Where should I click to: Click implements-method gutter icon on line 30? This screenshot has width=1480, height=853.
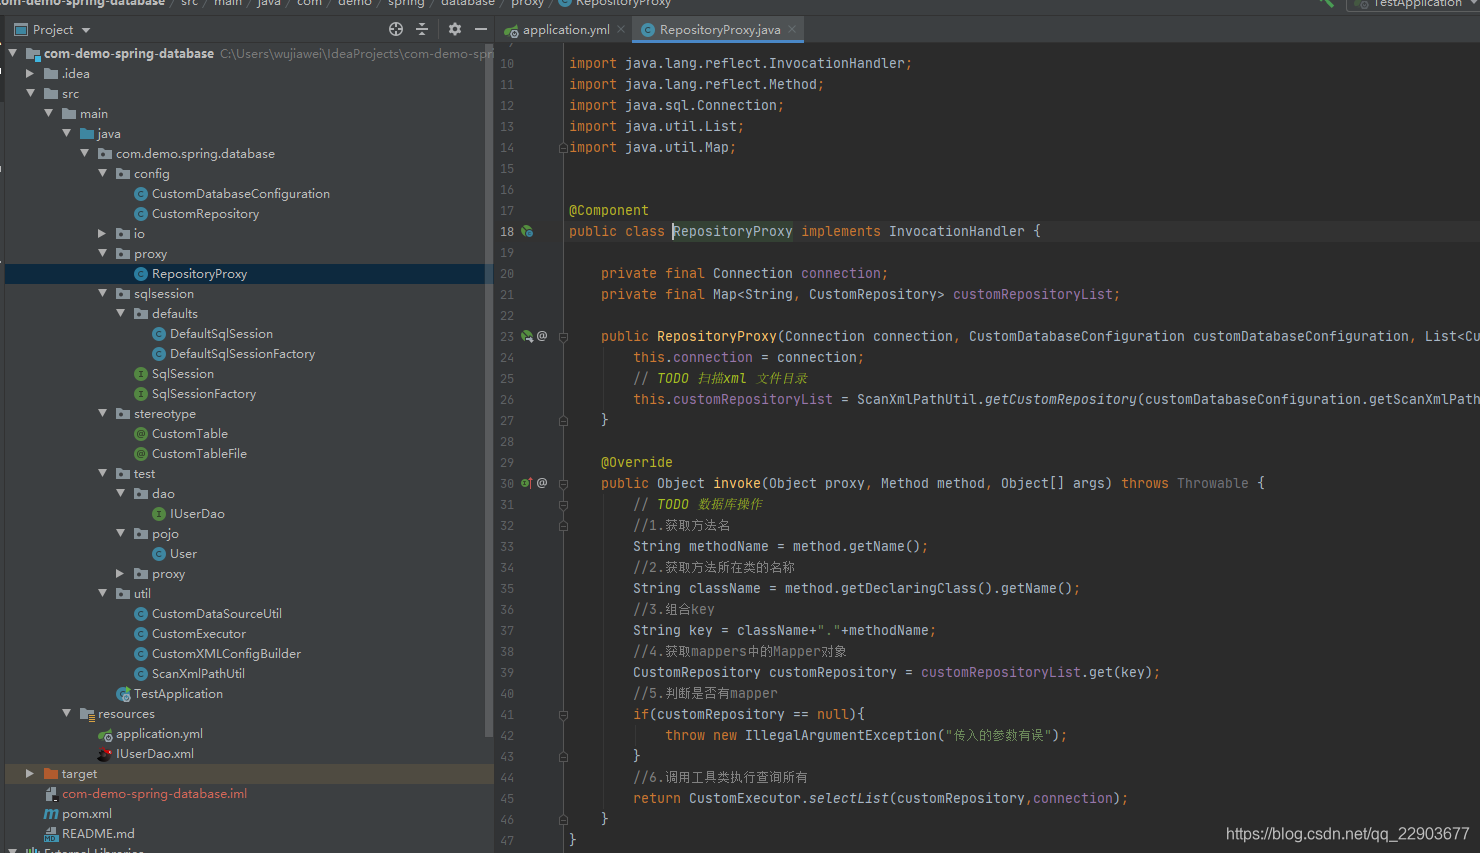527,483
